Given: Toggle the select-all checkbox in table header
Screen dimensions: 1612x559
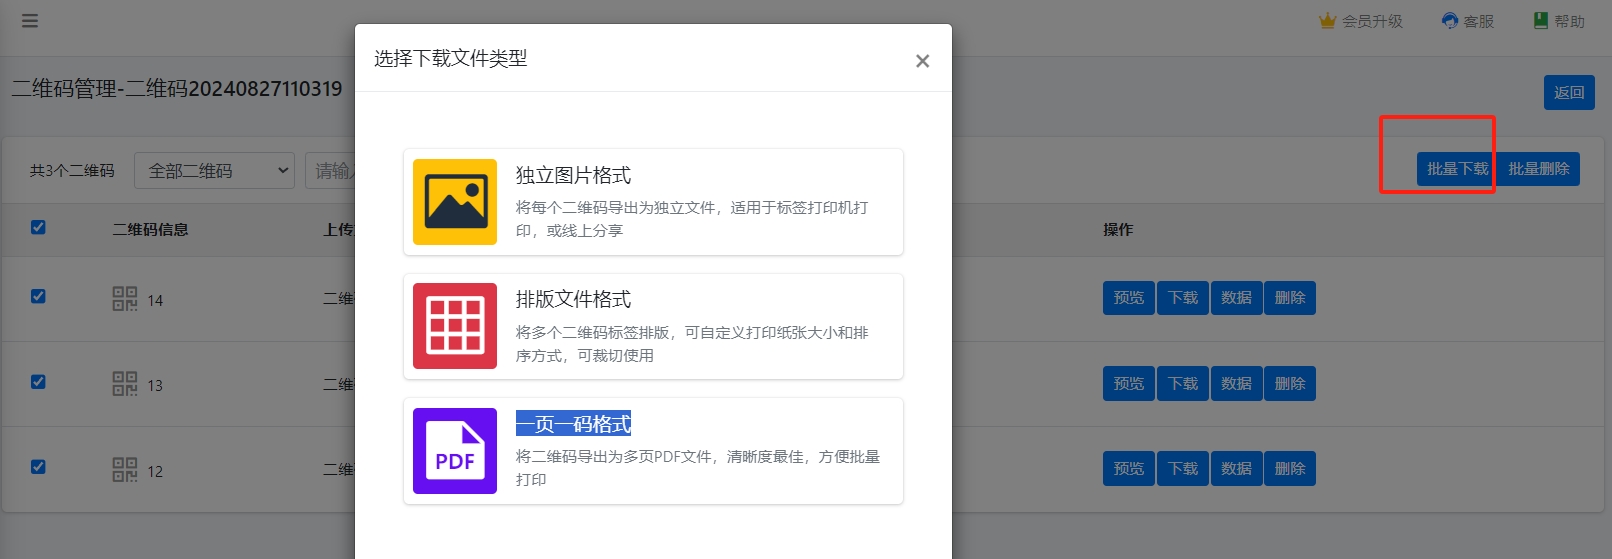Looking at the screenshot, I should pyautogui.click(x=38, y=227).
